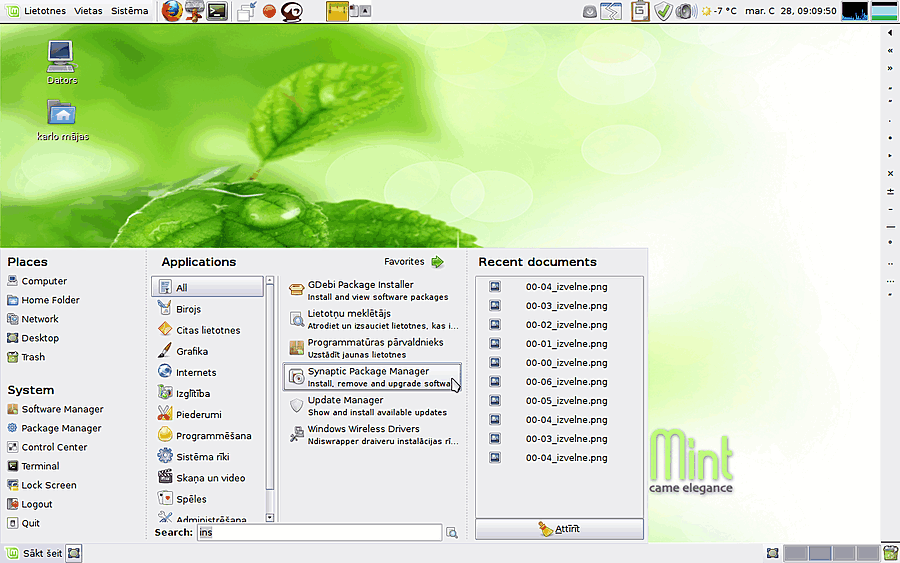Click the system monitor graph applet
Screen dimensions: 900x563
(x=855, y=11)
